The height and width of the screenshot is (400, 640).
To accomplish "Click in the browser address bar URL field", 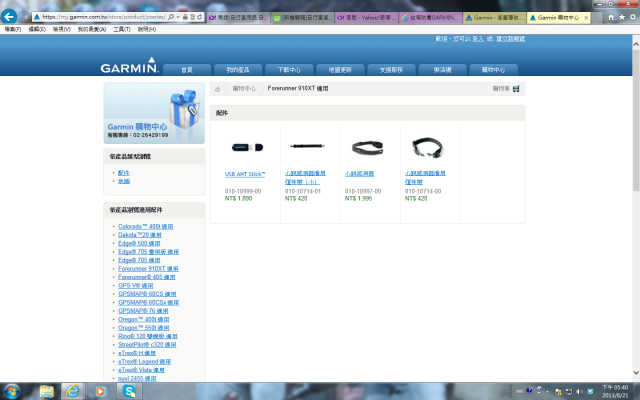I will click(x=104, y=17).
